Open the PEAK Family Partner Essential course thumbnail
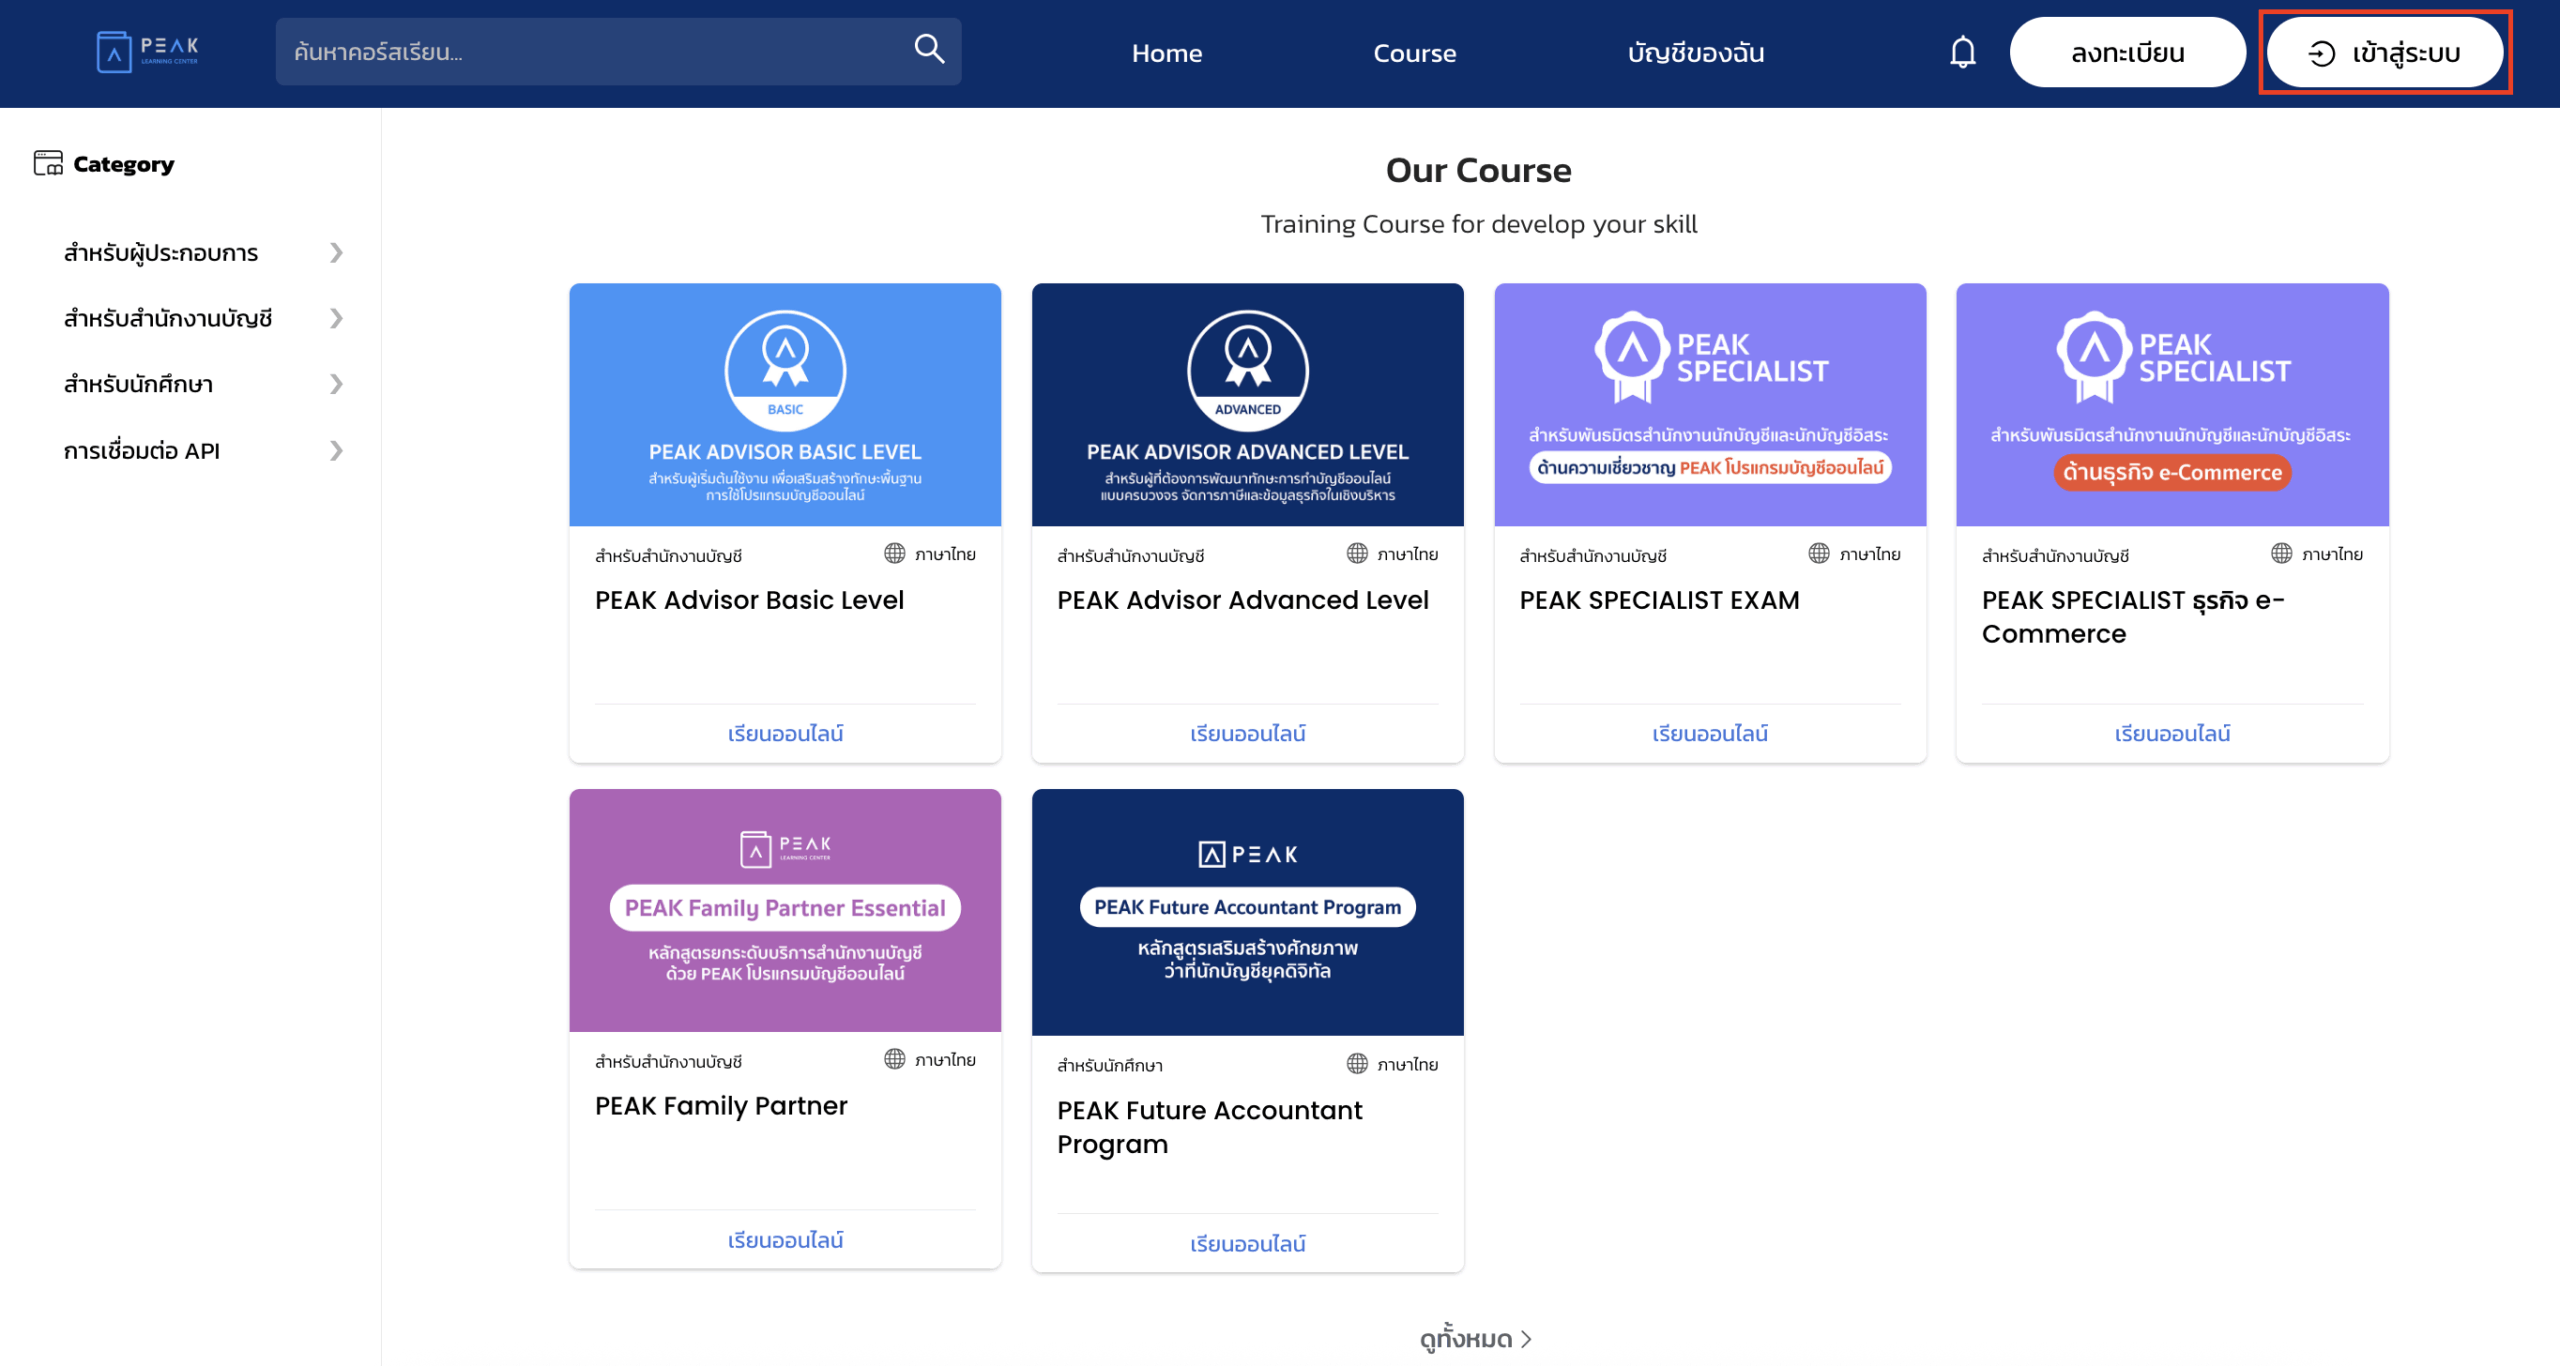 [x=785, y=909]
